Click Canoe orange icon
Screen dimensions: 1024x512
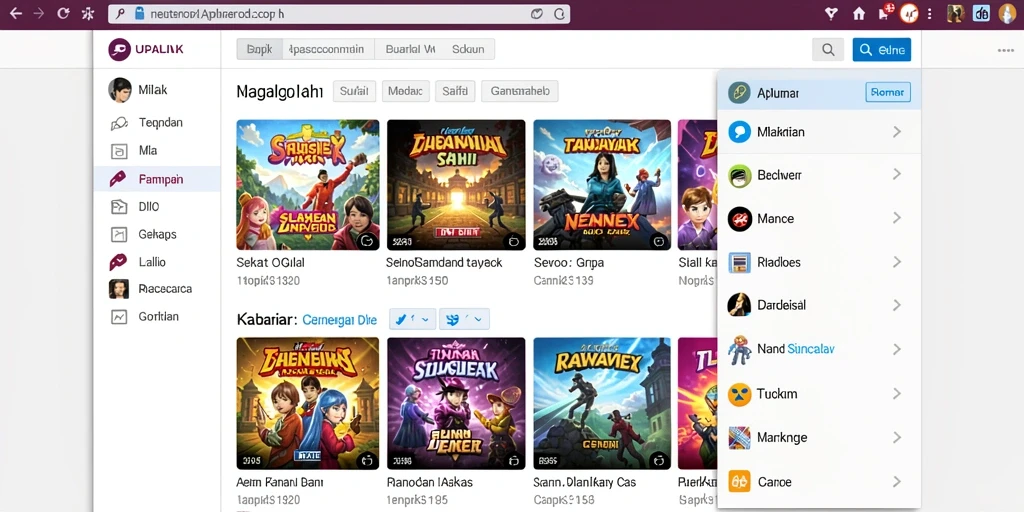coord(739,482)
